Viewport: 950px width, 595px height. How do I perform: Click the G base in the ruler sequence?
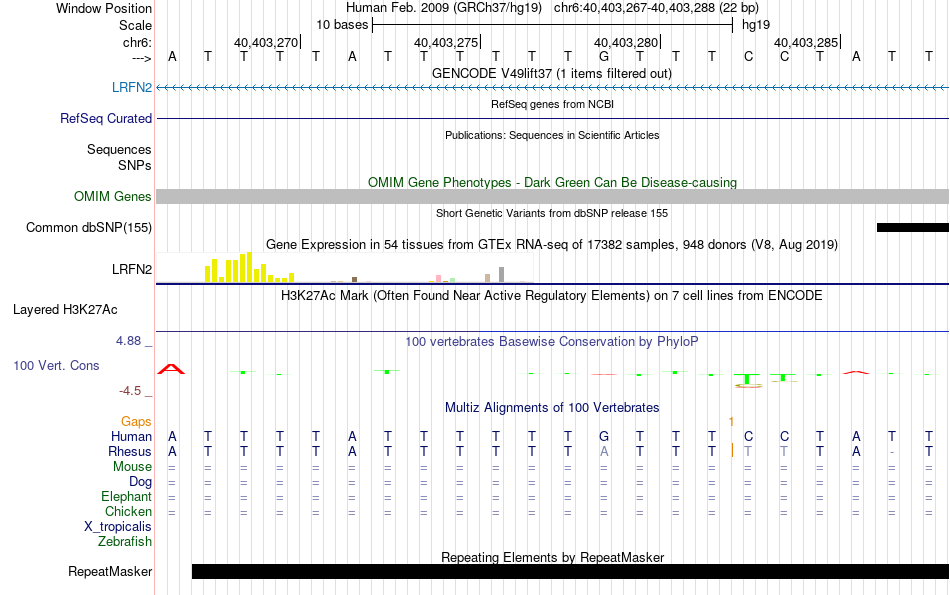(x=603, y=57)
